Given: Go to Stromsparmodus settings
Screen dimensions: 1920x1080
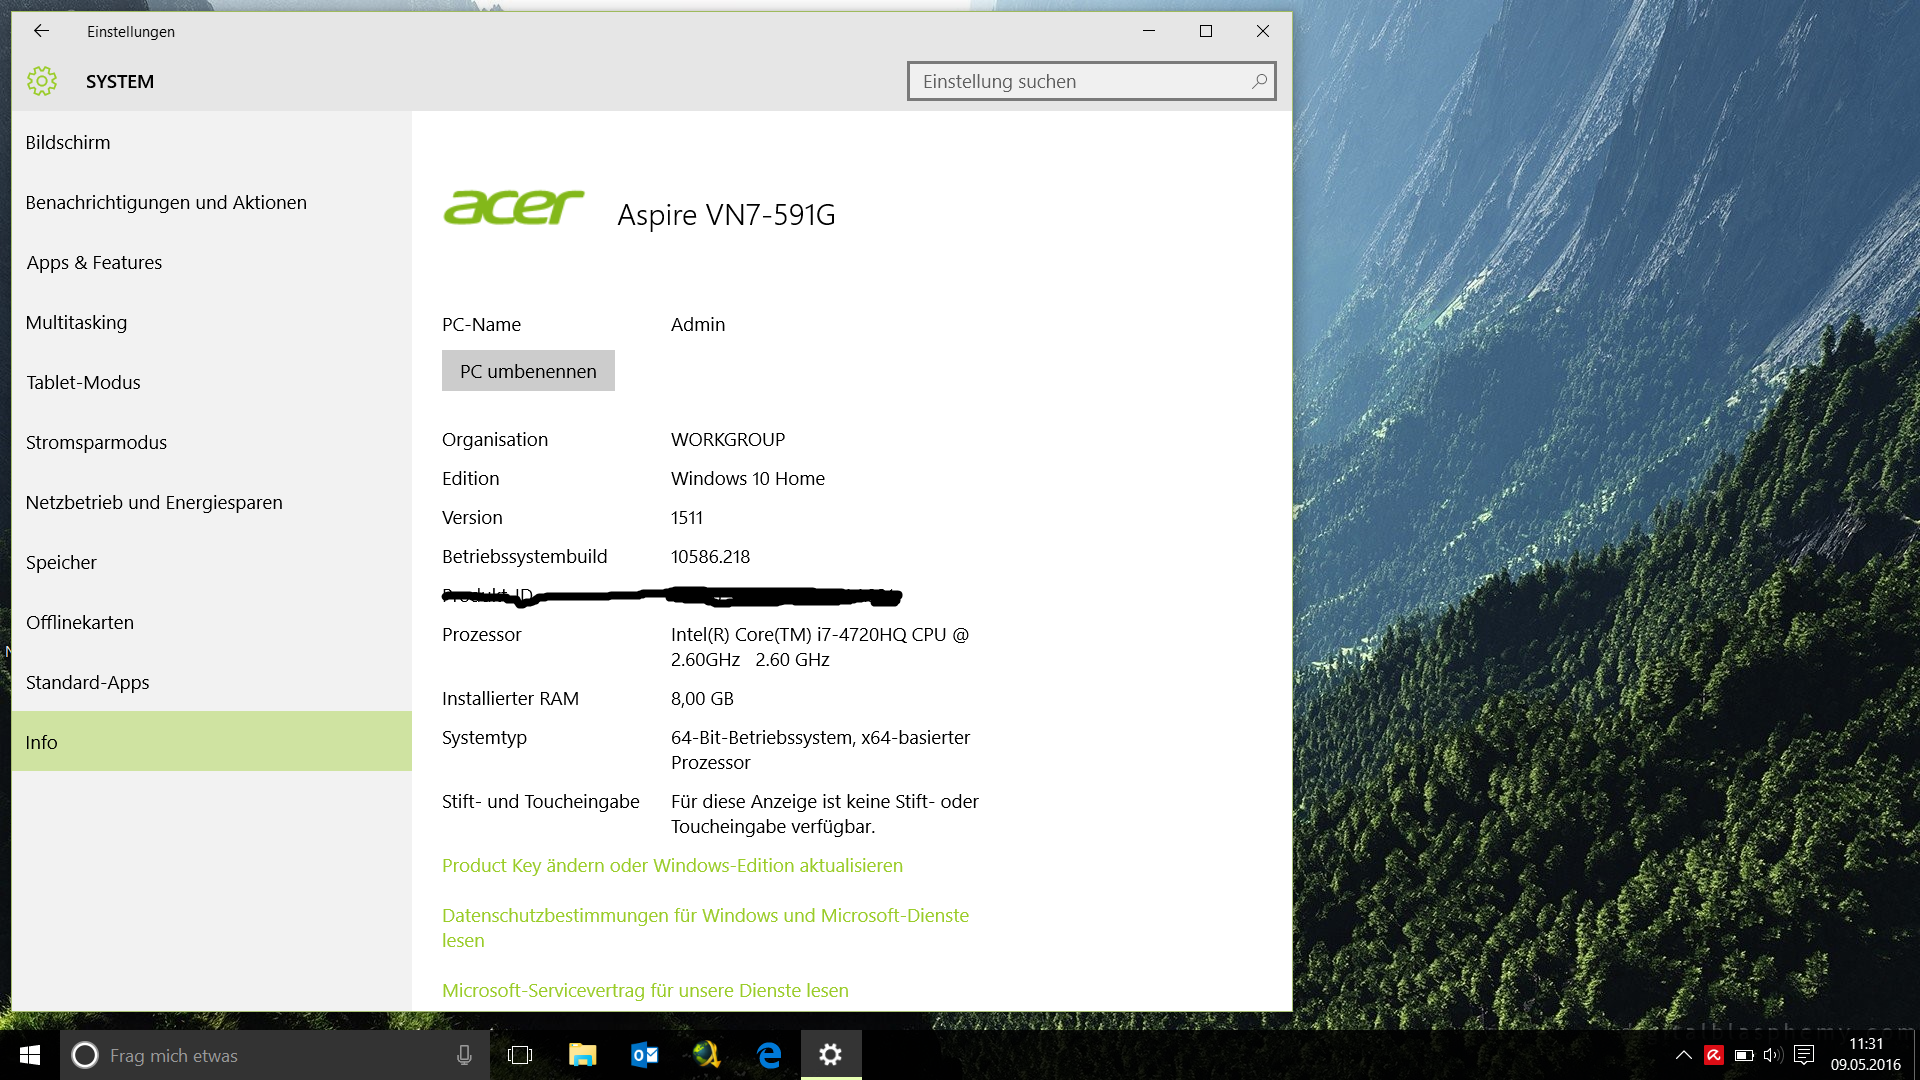Looking at the screenshot, I should click(96, 442).
